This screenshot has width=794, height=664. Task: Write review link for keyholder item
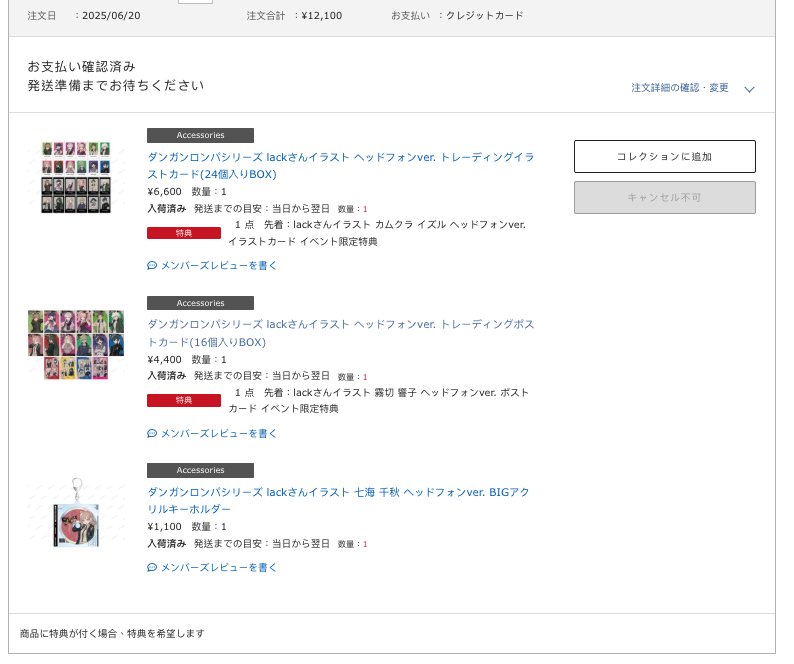(218, 568)
